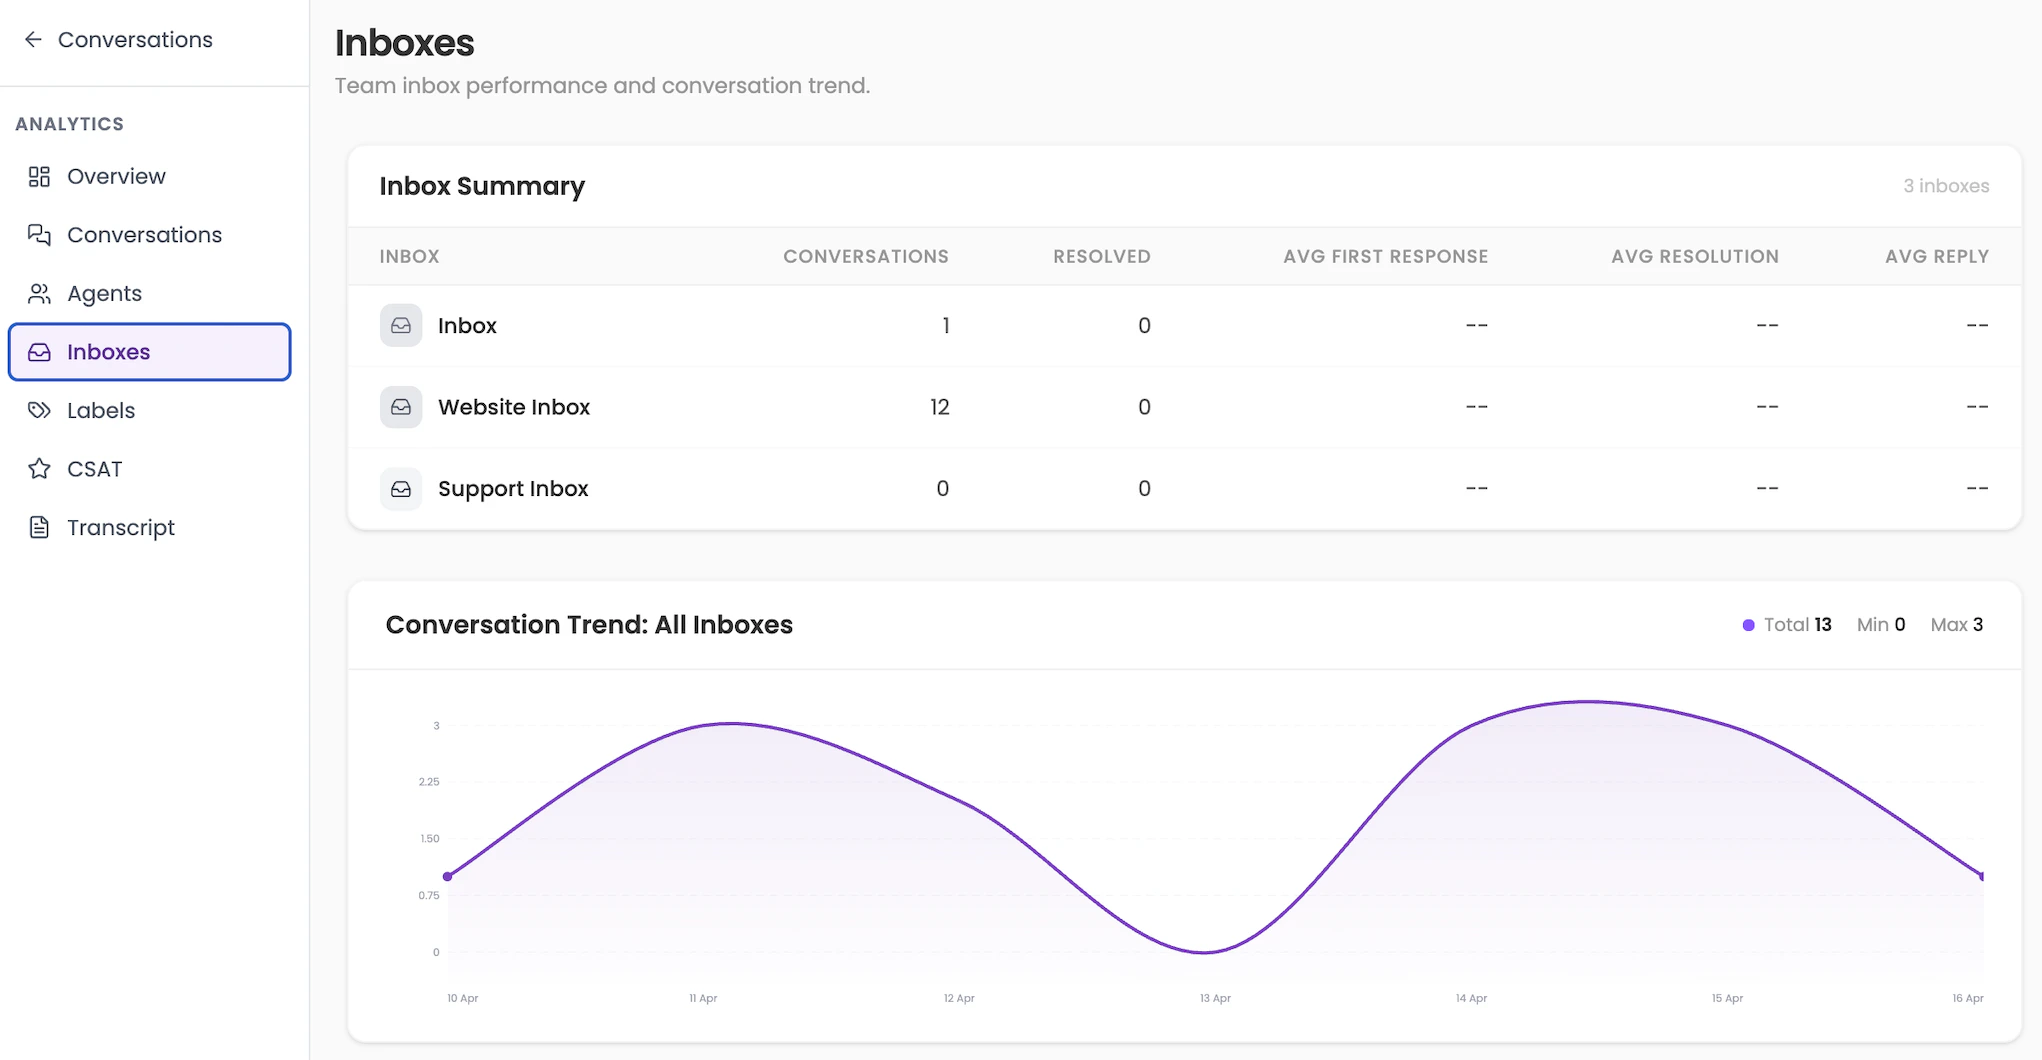Image resolution: width=2042 pixels, height=1060 pixels.
Task: Click the Inboxes tray icon in sidebar
Action: coord(39,352)
